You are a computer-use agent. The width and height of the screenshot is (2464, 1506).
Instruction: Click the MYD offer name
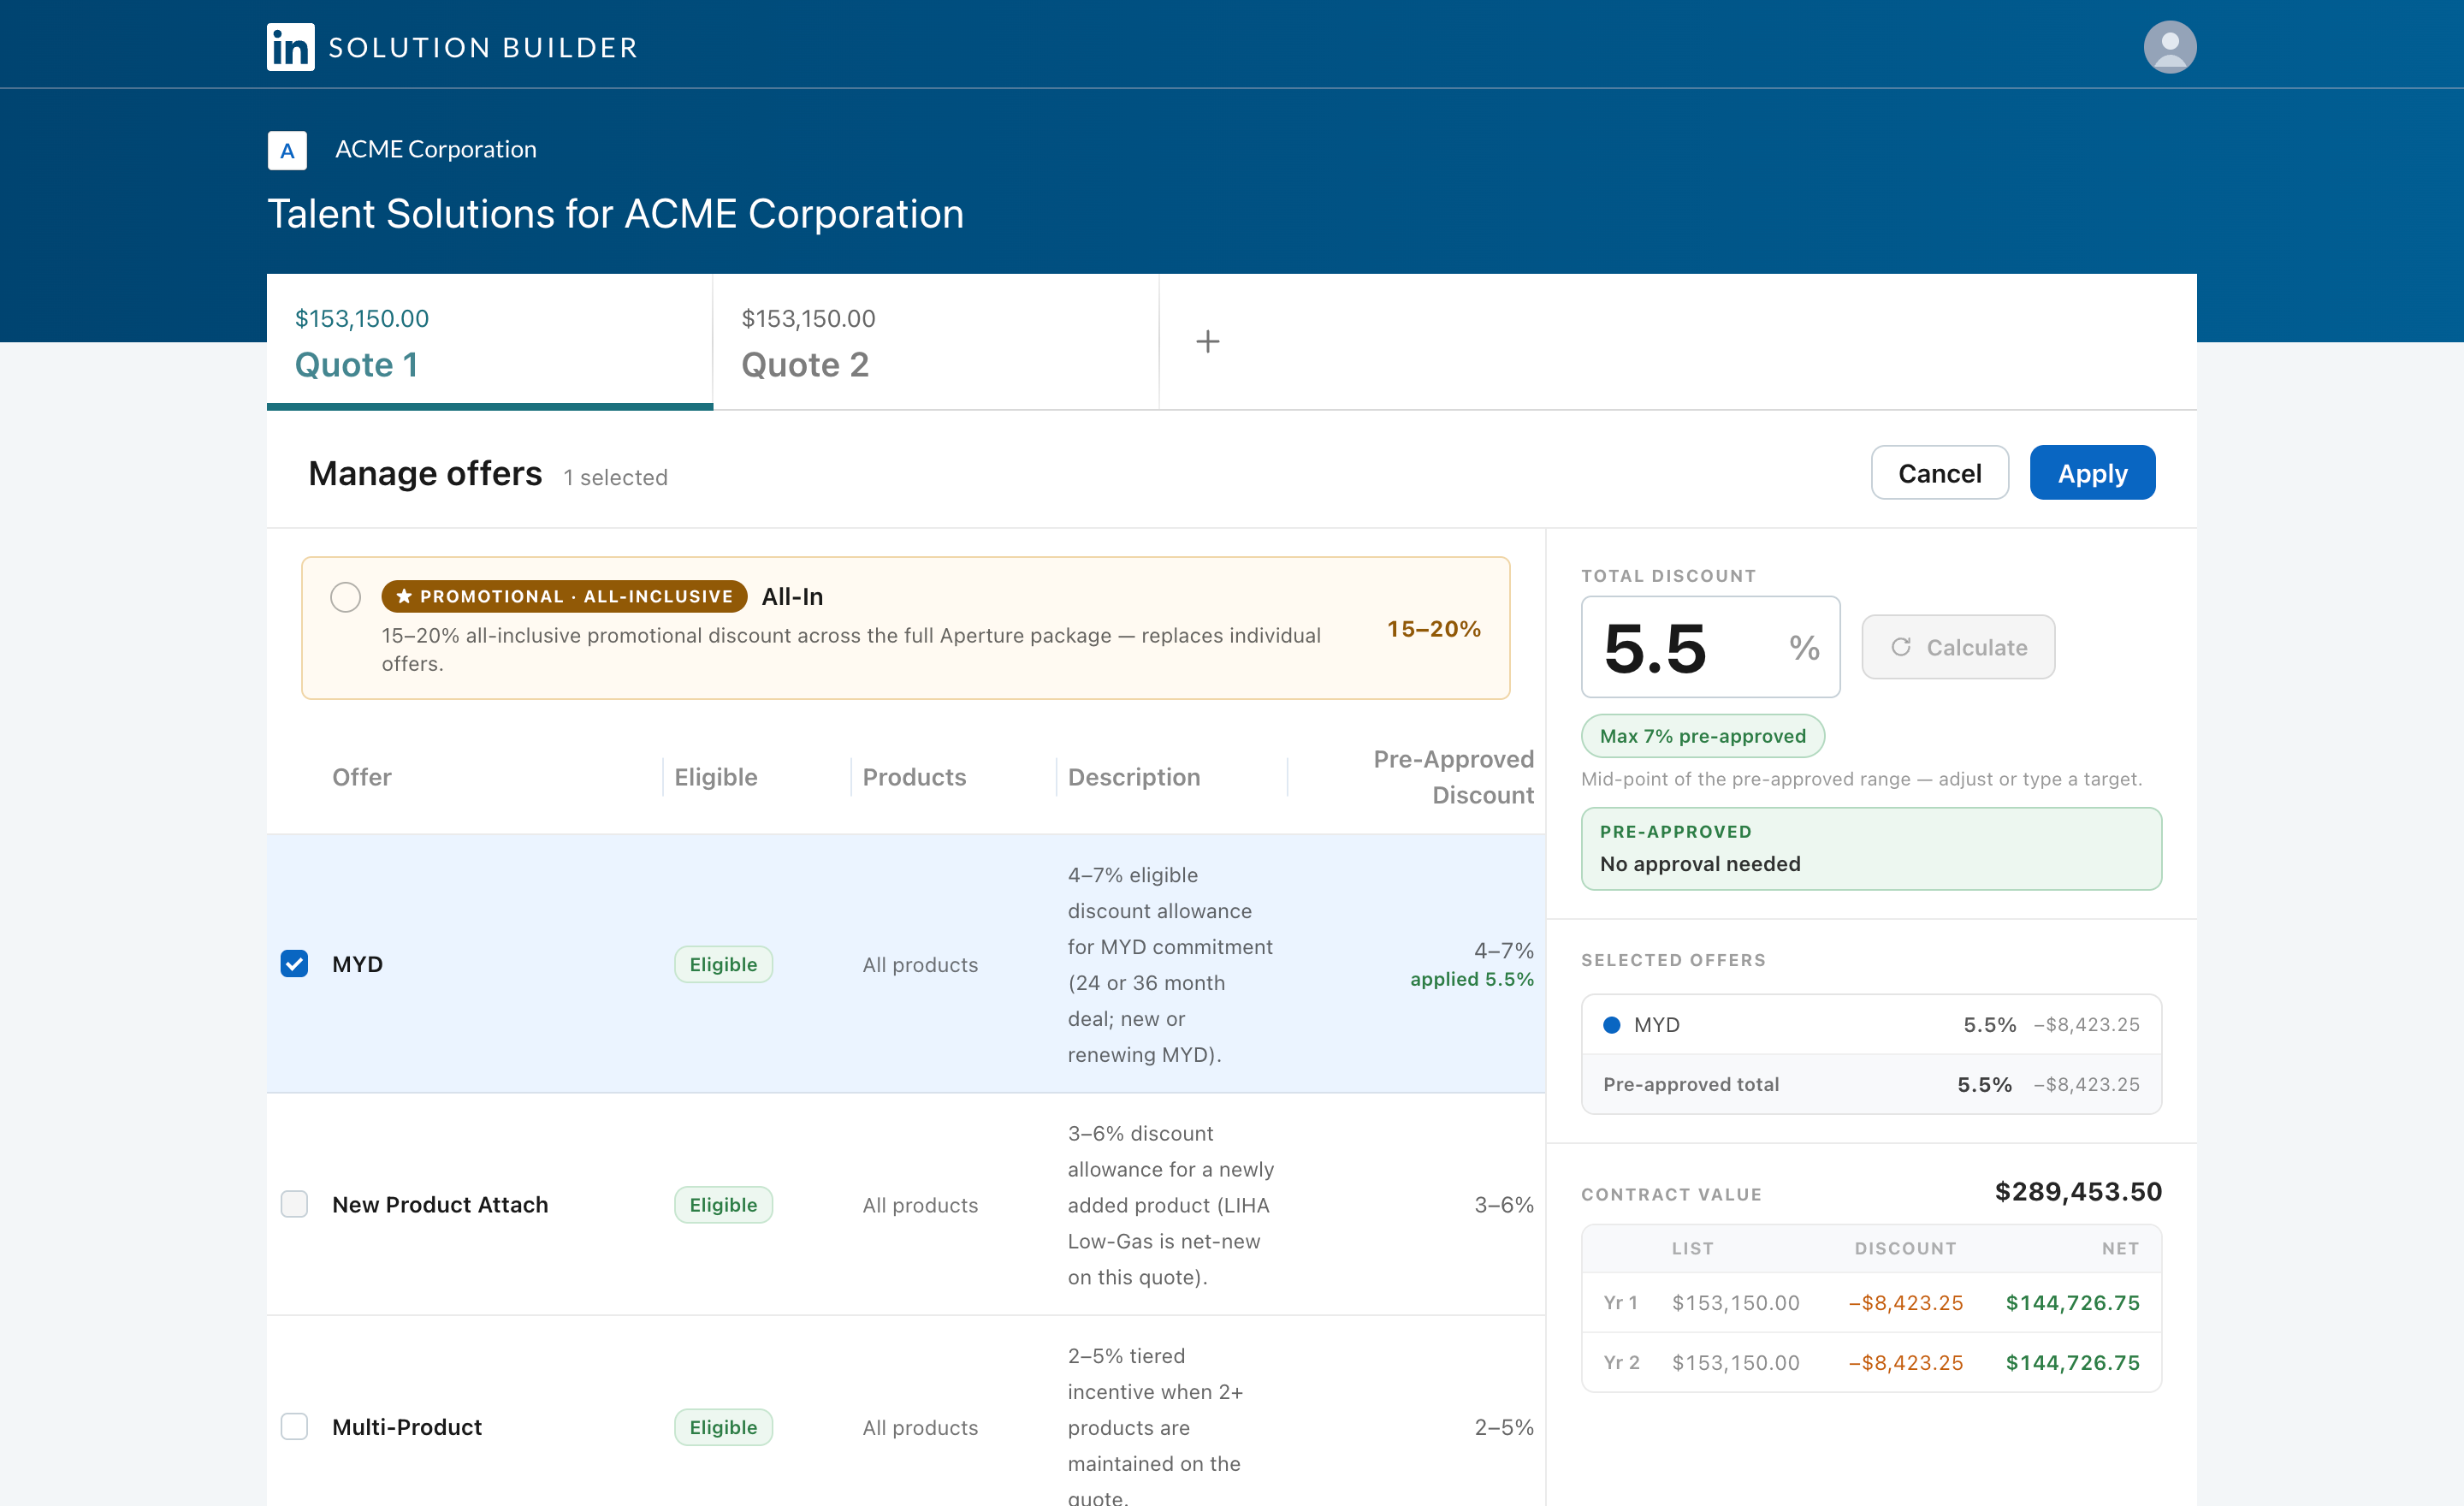point(357,964)
